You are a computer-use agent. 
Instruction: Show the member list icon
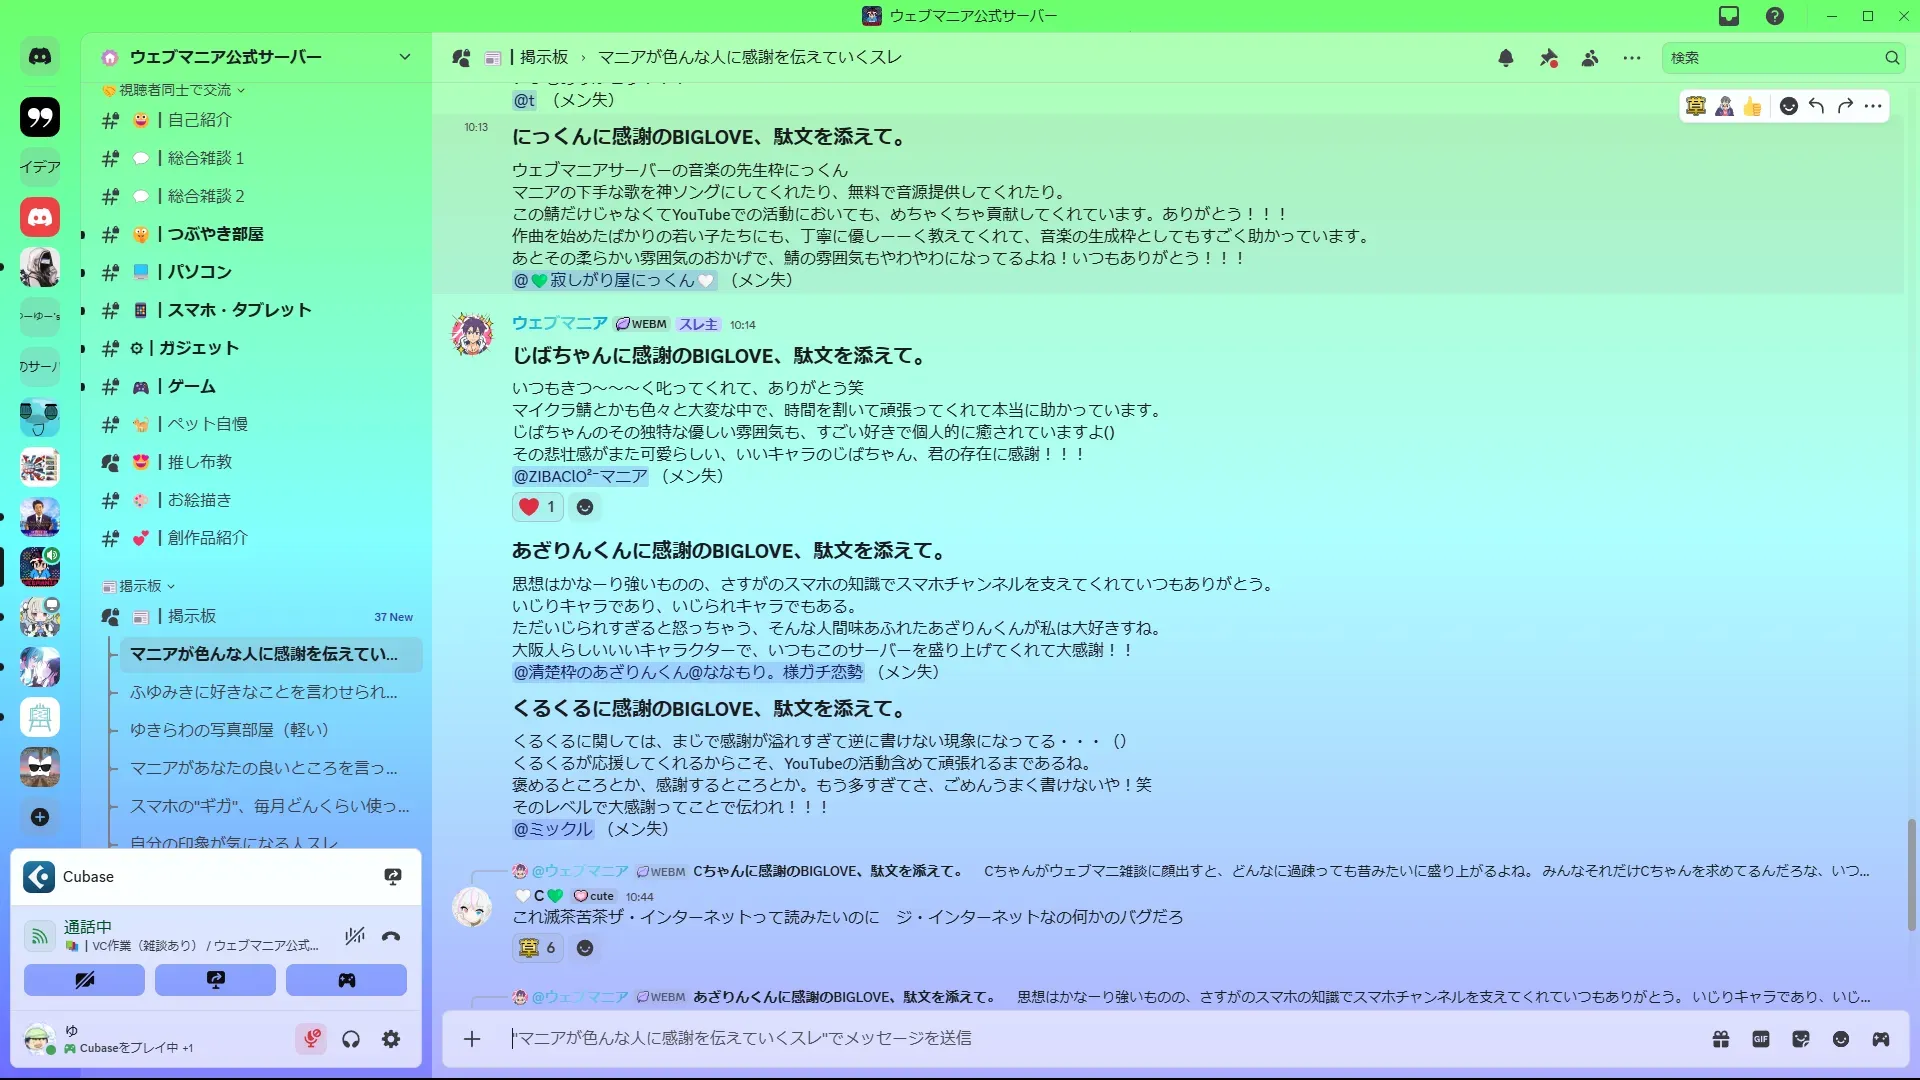tap(1590, 58)
